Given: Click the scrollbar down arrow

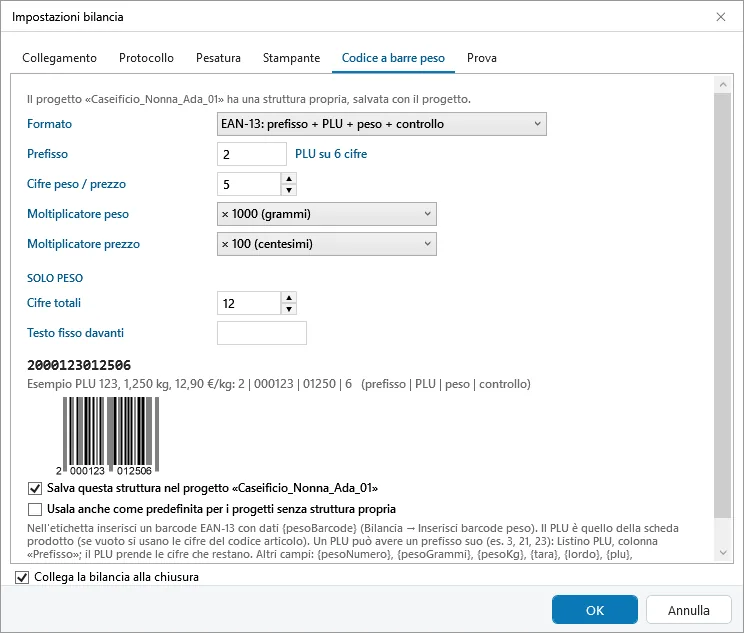Looking at the screenshot, I should point(723,552).
